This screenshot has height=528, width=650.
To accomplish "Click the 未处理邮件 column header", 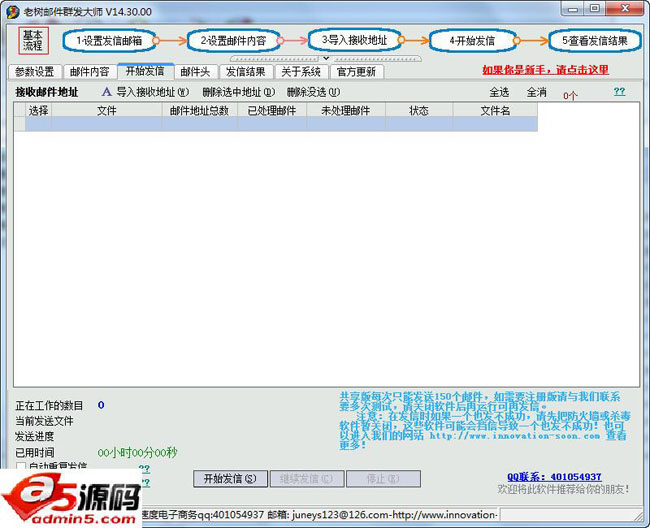I will (346, 111).
